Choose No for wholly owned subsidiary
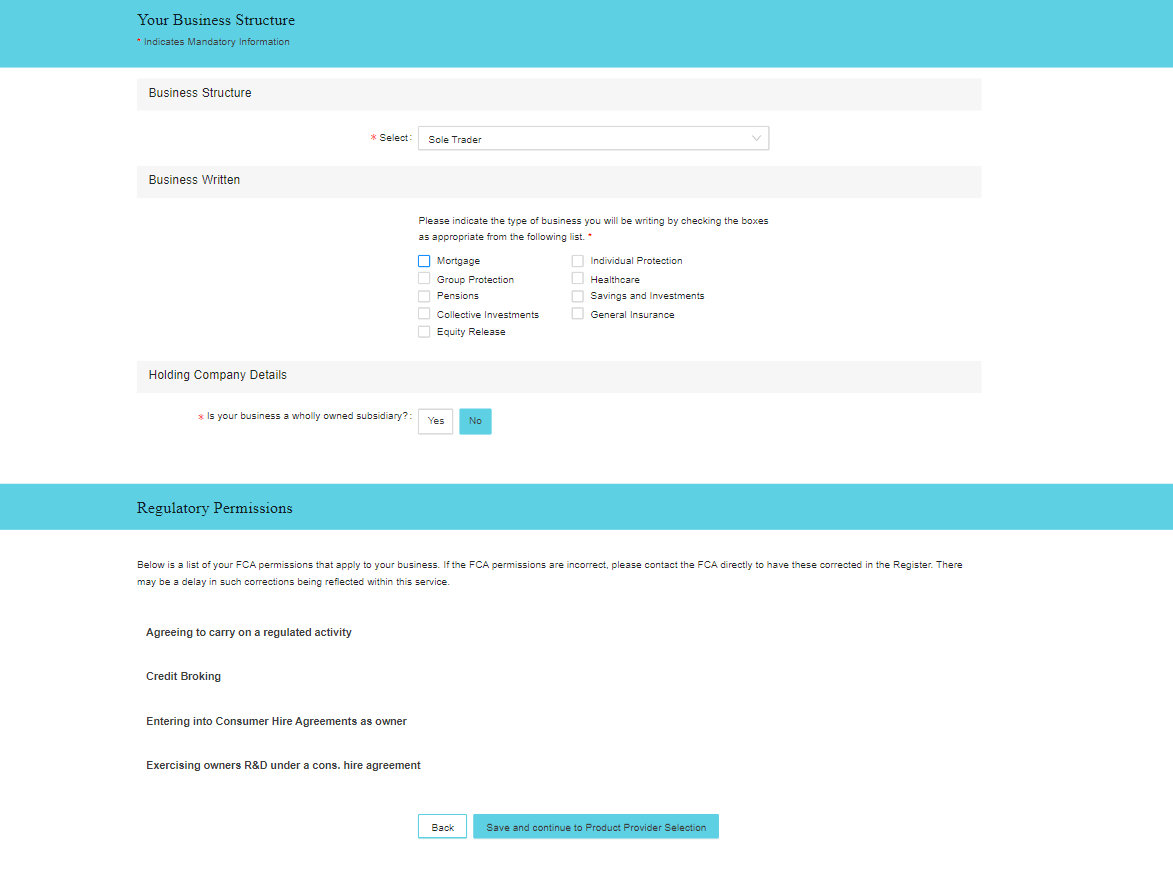This screenshot has width=1173, height=871. (x=475, y=421)
